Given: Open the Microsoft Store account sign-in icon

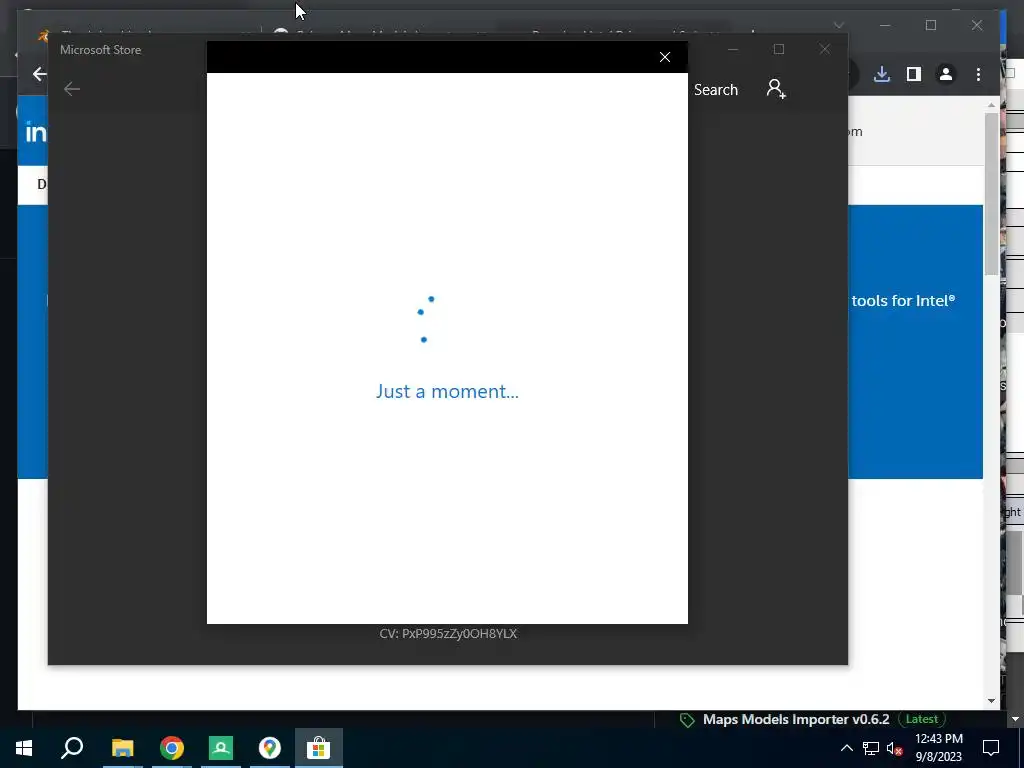Looking at the screenshot, I should click(776, 89).
